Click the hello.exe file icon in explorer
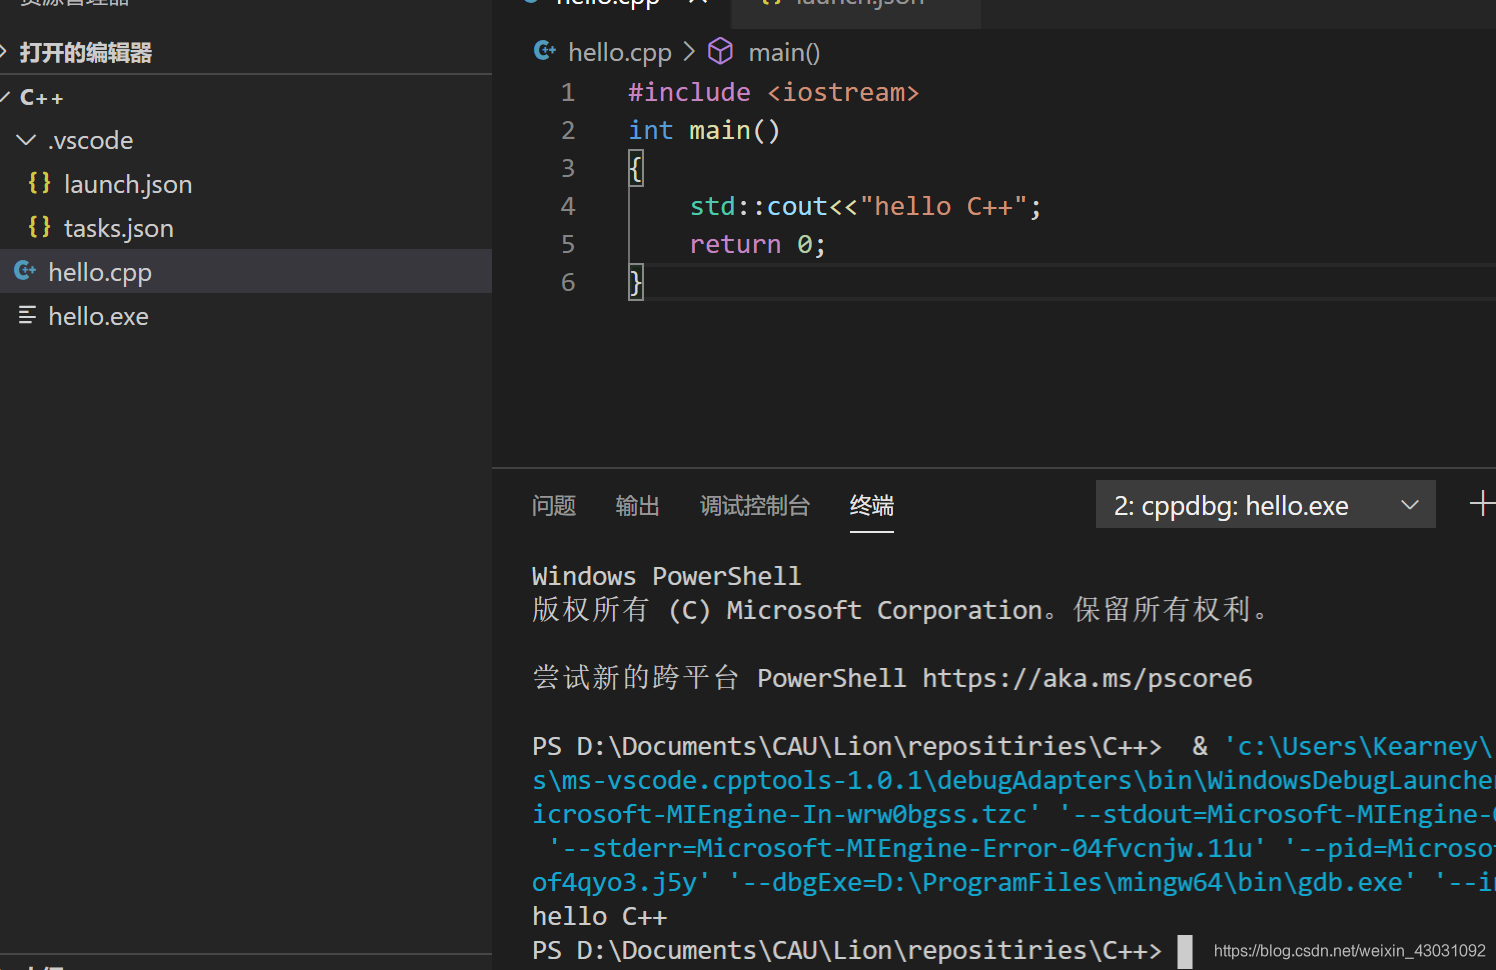Viewport: 1496px width, 970px height. (x=27, y=315)
